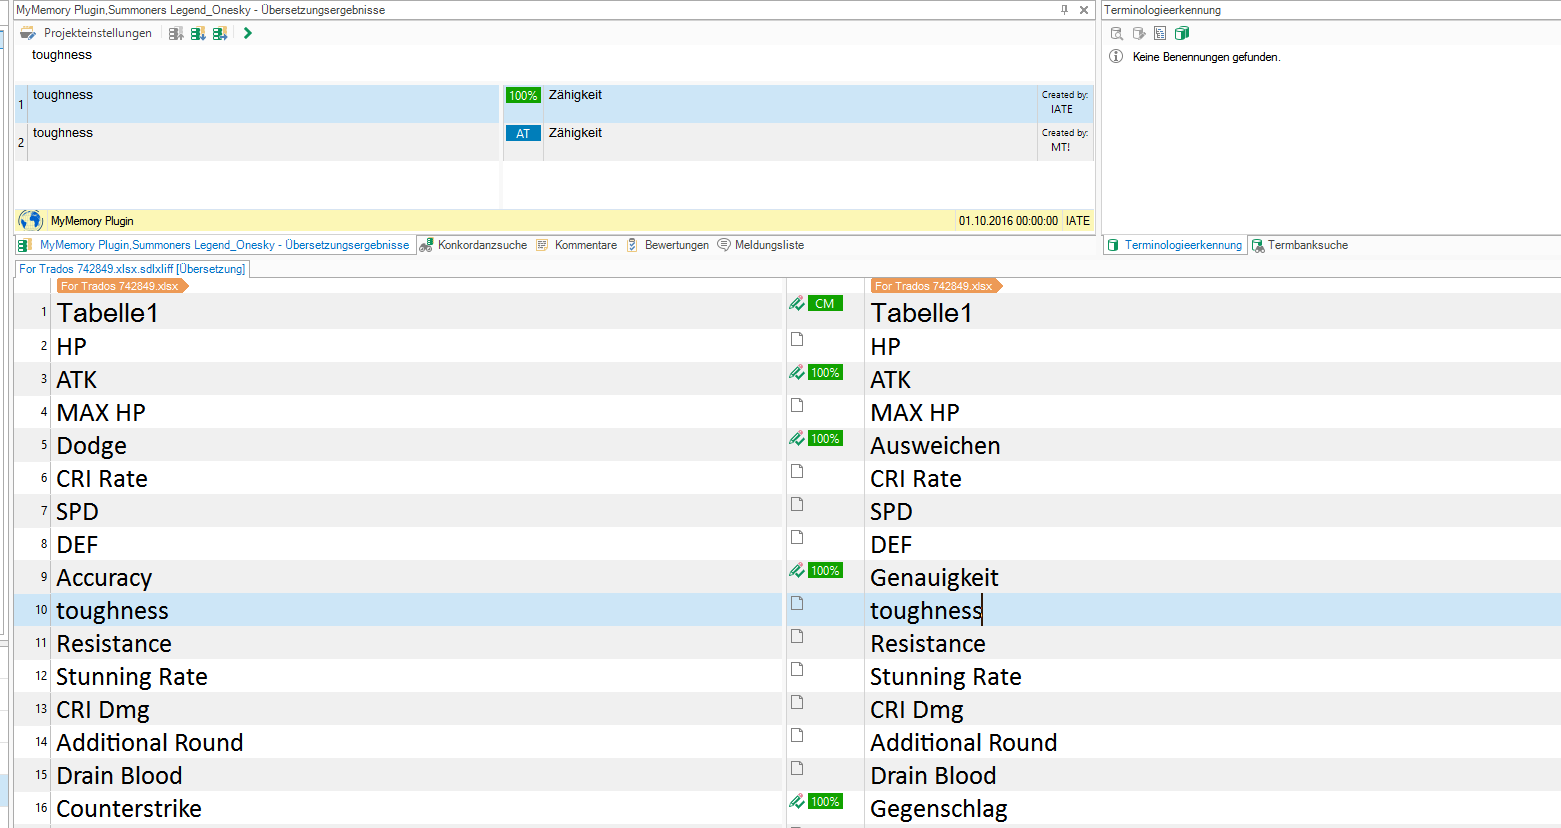Open the Meldungsliste tab
The image size is (1561, 828).
(x=761, y=245)
